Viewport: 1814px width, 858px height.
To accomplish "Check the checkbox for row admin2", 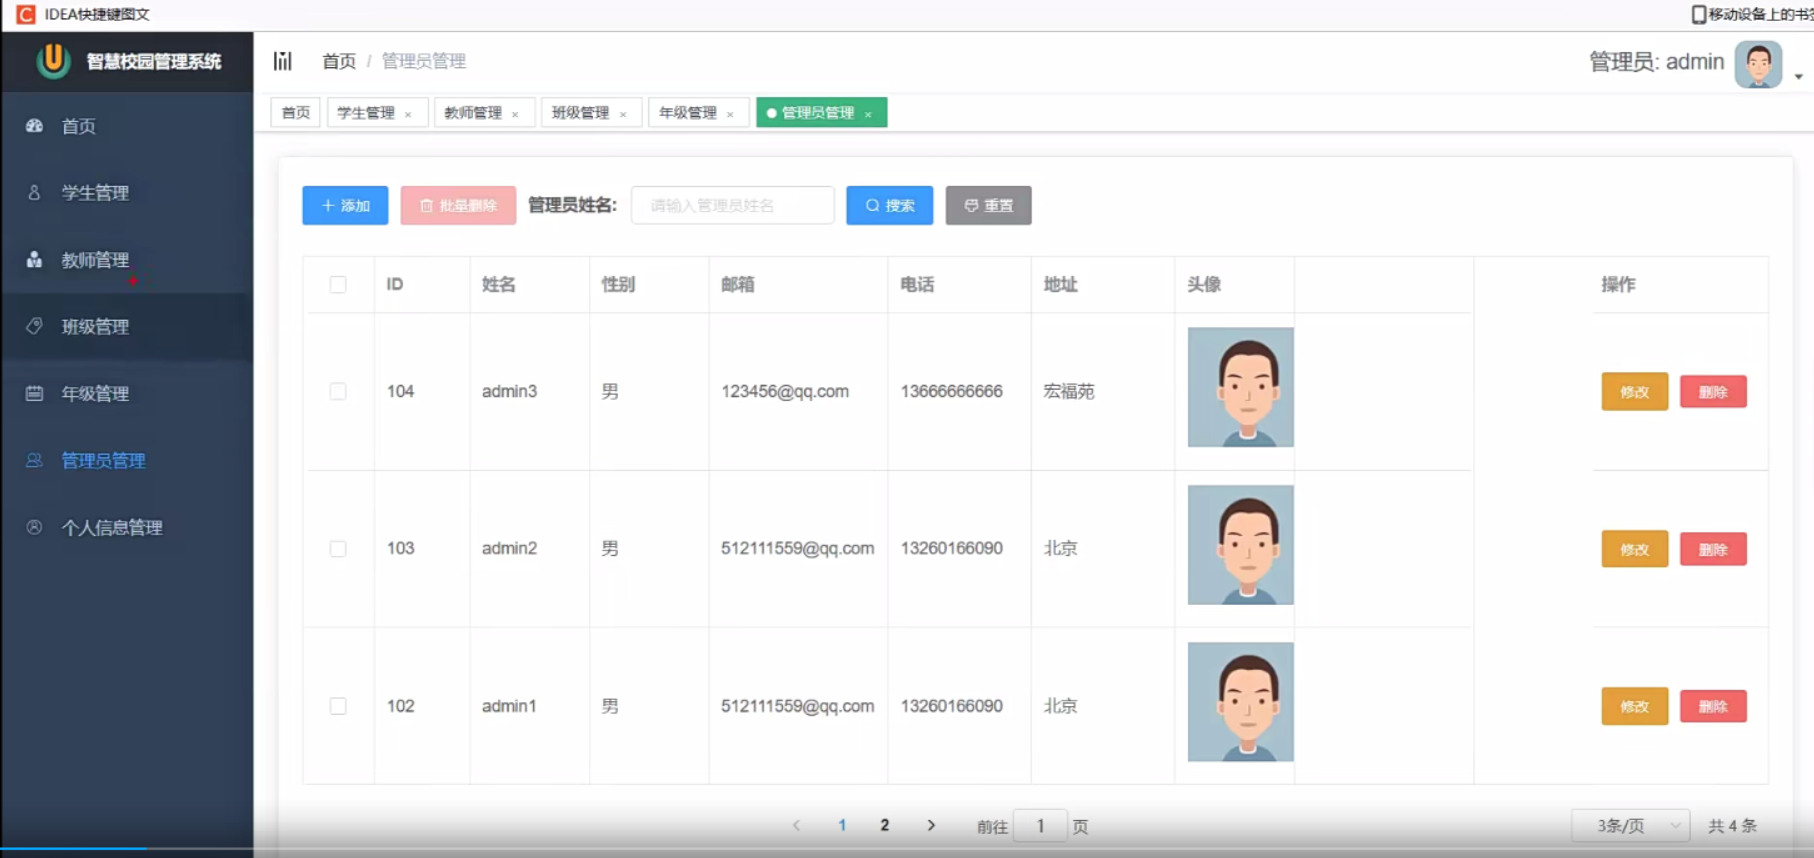I will (x=338, y=549).
